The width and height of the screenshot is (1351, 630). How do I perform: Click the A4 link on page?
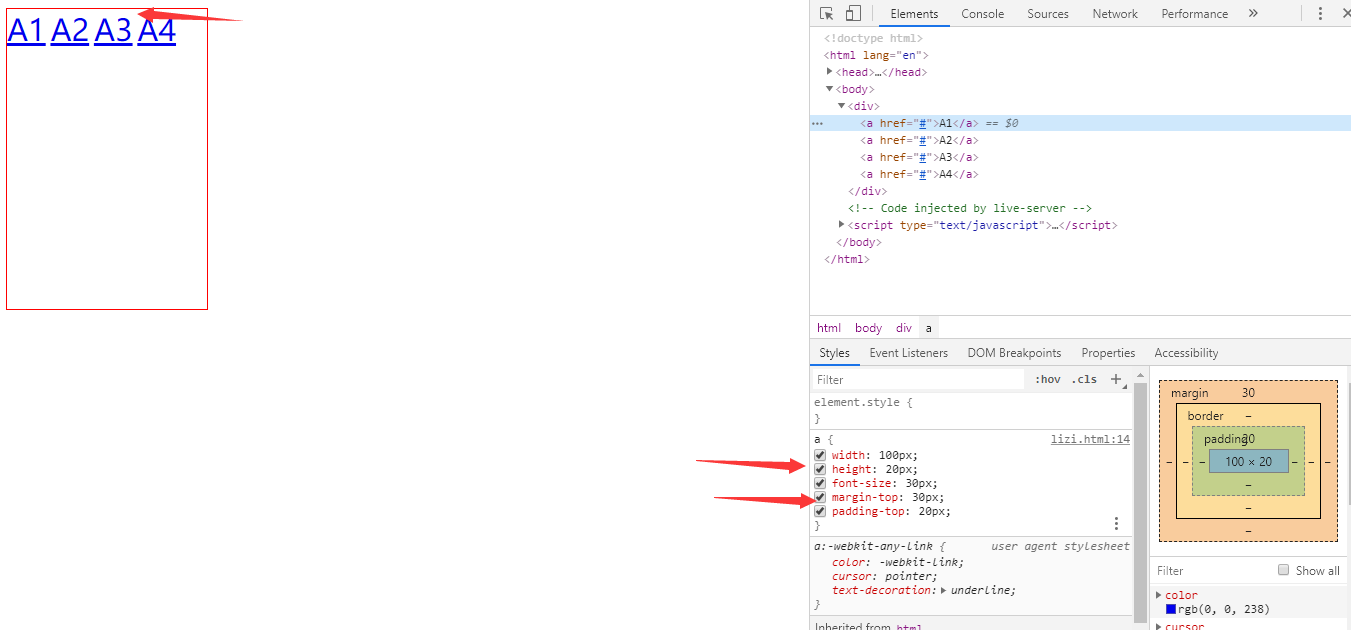[x=157, y=31]
